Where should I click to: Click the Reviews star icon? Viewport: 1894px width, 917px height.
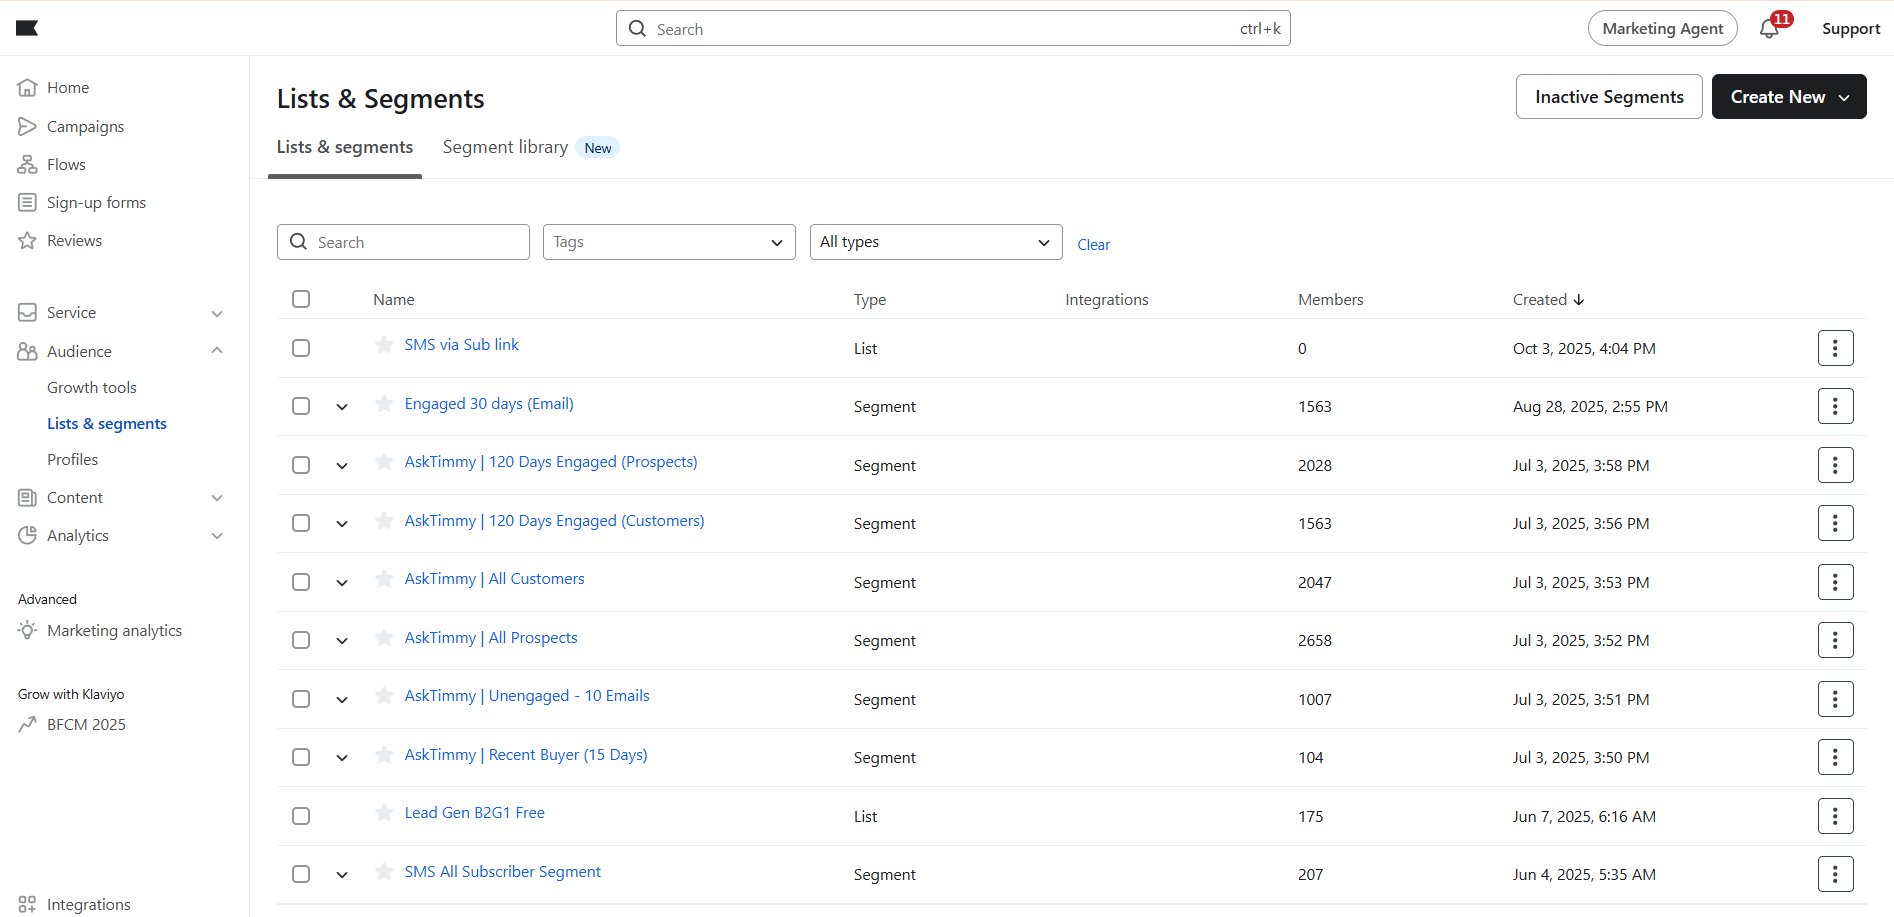click(x=27, y=240)
